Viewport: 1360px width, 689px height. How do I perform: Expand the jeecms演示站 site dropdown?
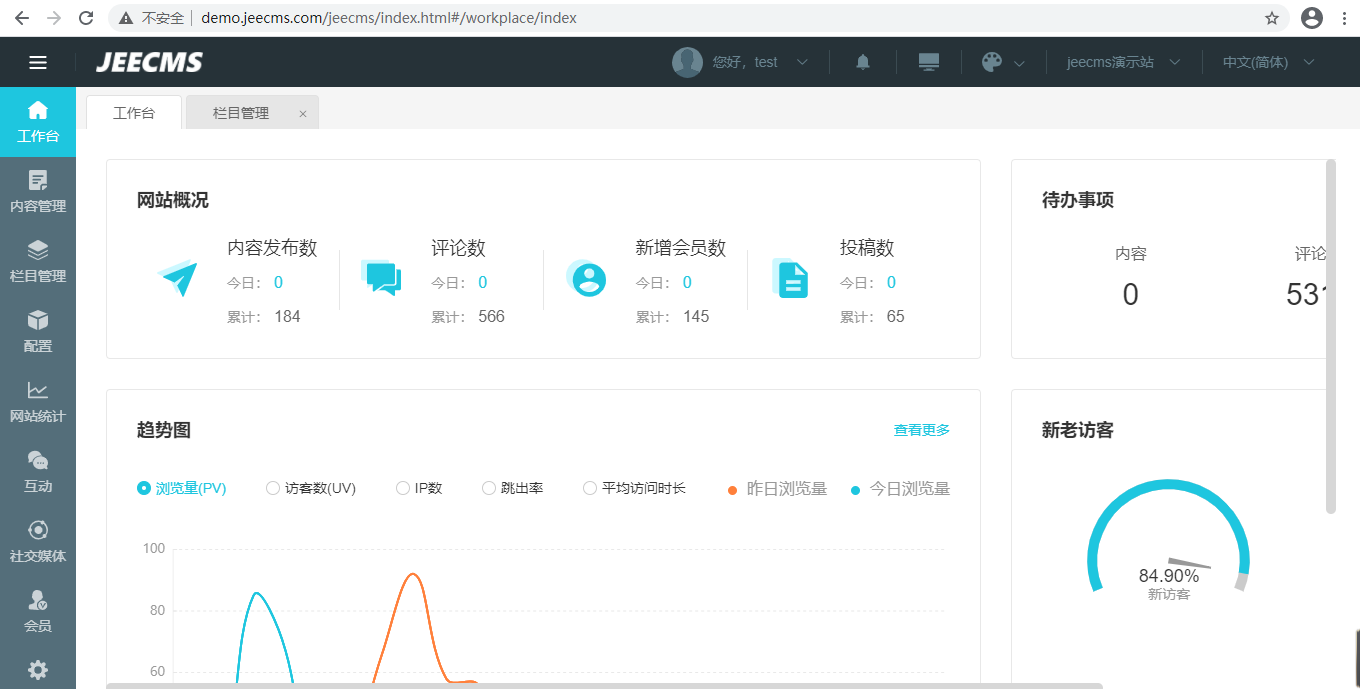pos(1123,62)
